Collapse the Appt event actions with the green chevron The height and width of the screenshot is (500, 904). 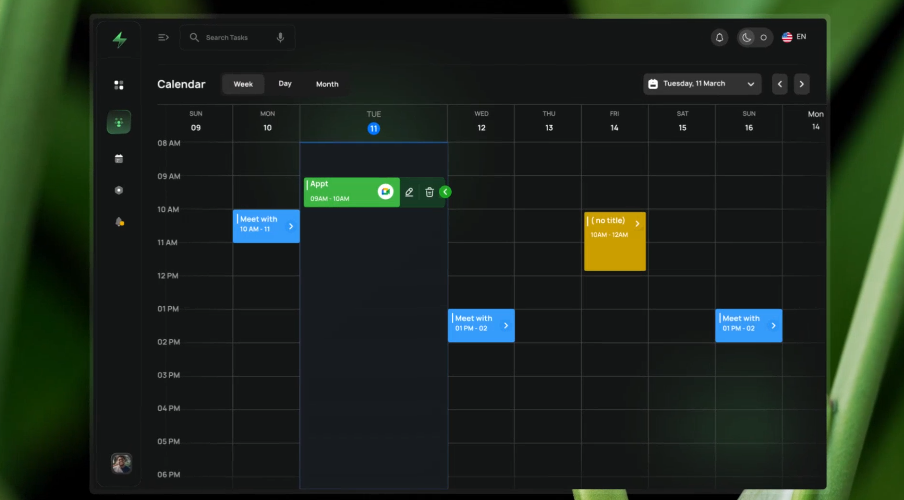[445, 192]
